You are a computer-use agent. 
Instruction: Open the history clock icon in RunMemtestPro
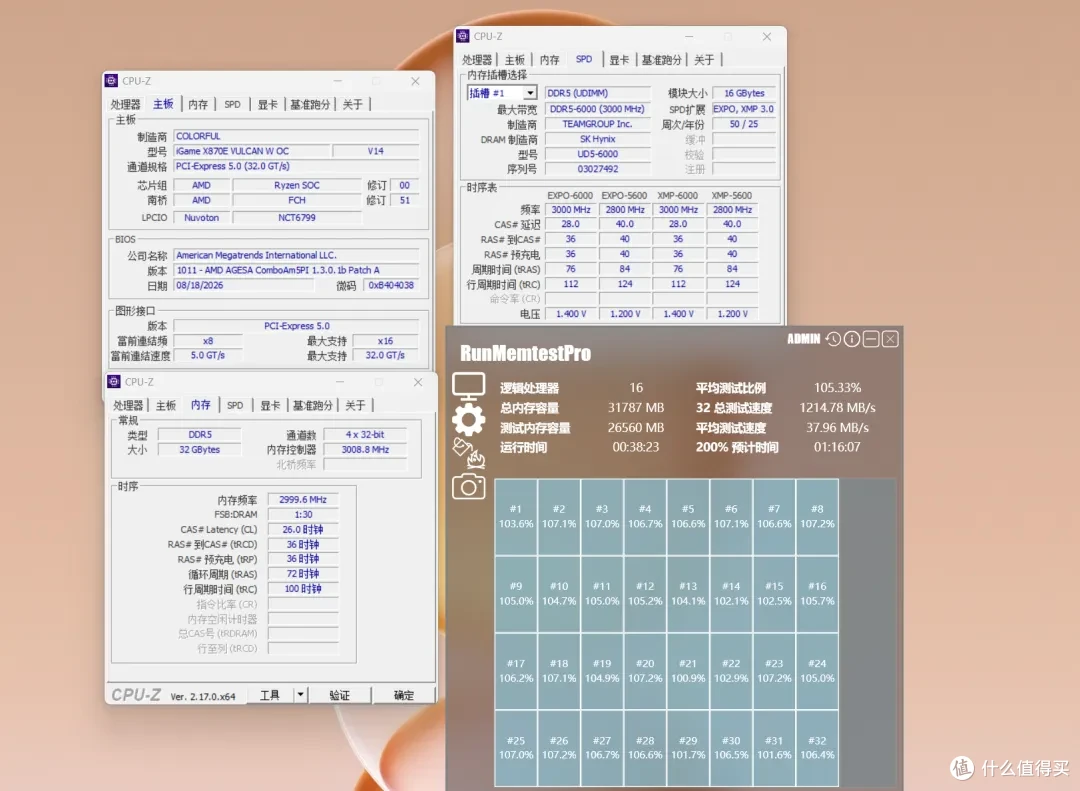833,339
